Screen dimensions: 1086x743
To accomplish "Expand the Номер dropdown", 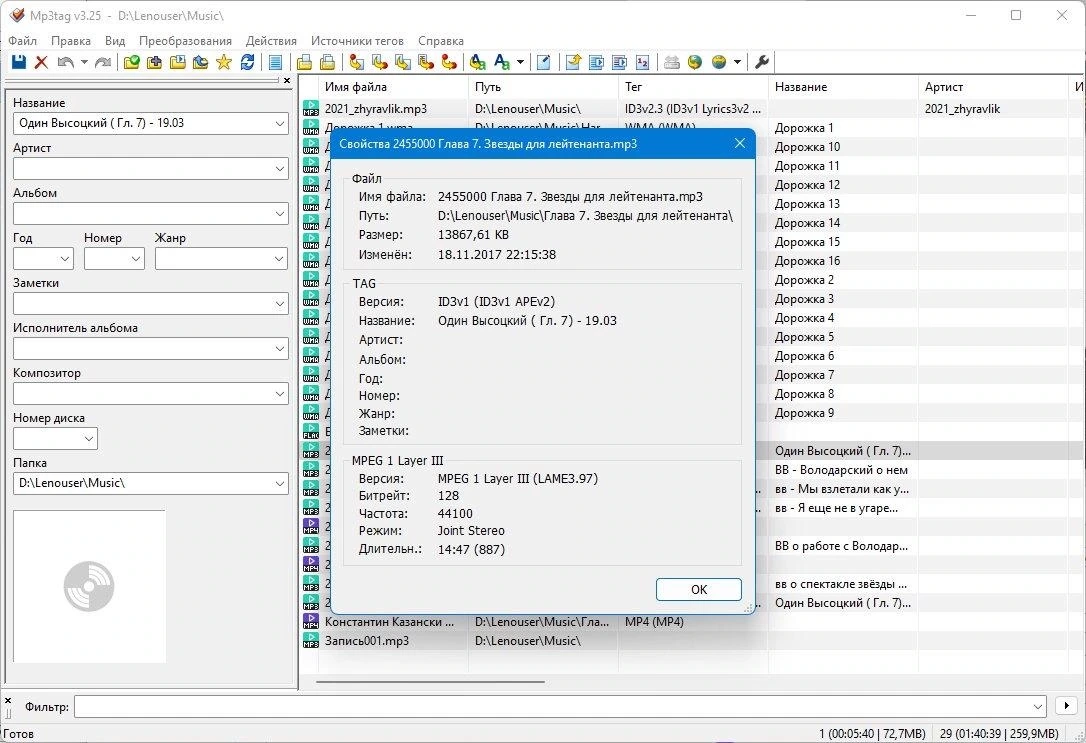I will point(136,258).
